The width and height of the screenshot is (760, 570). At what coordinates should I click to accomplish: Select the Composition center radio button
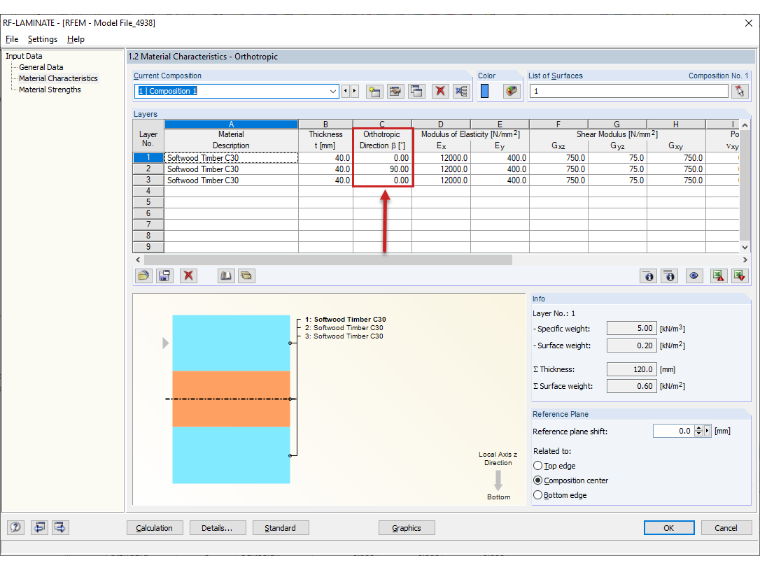538,480
